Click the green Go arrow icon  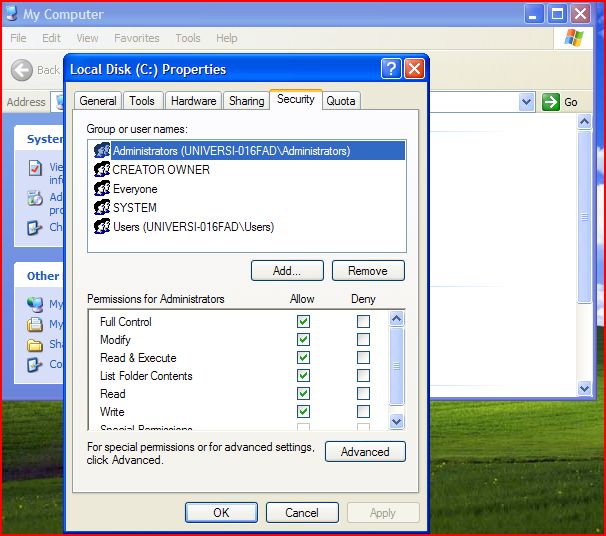pyautogui.click(x=551, y=102)
